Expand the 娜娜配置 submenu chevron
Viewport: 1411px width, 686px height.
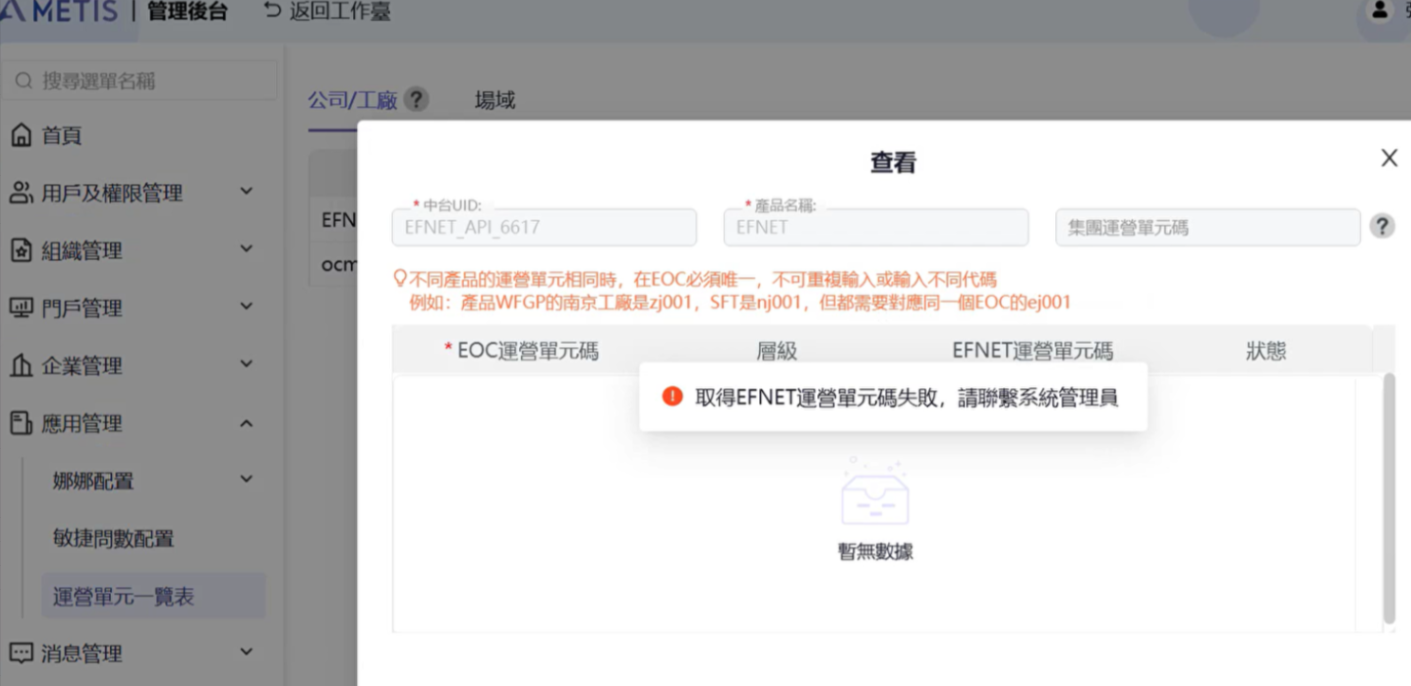point(246,480)
